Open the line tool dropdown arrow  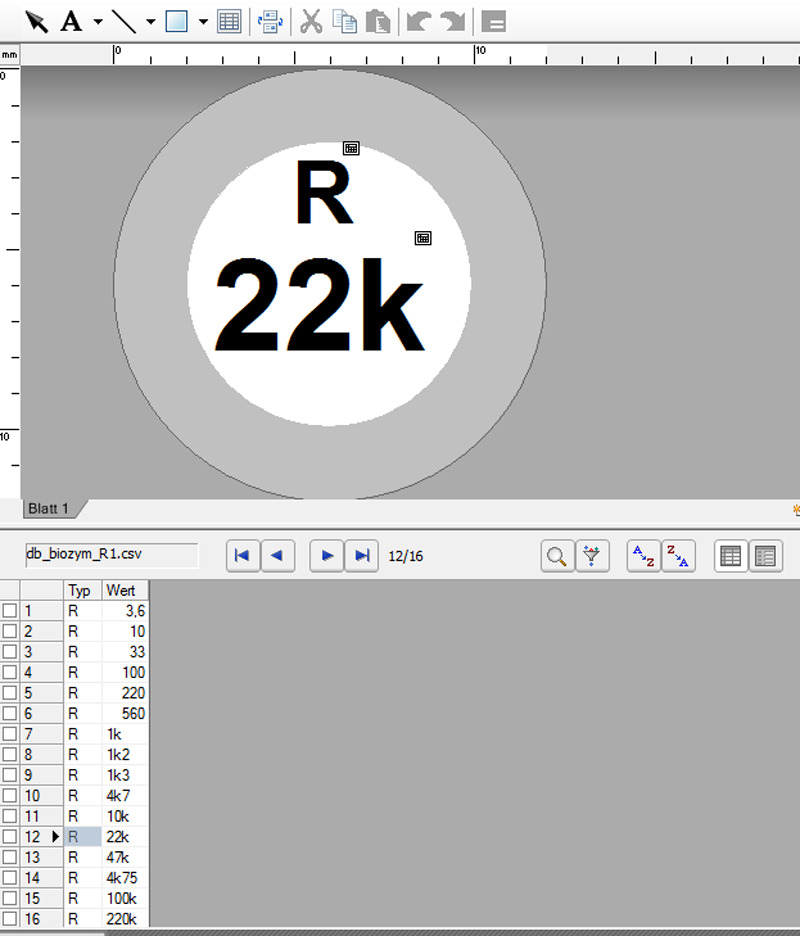click(x=150, y=22)
